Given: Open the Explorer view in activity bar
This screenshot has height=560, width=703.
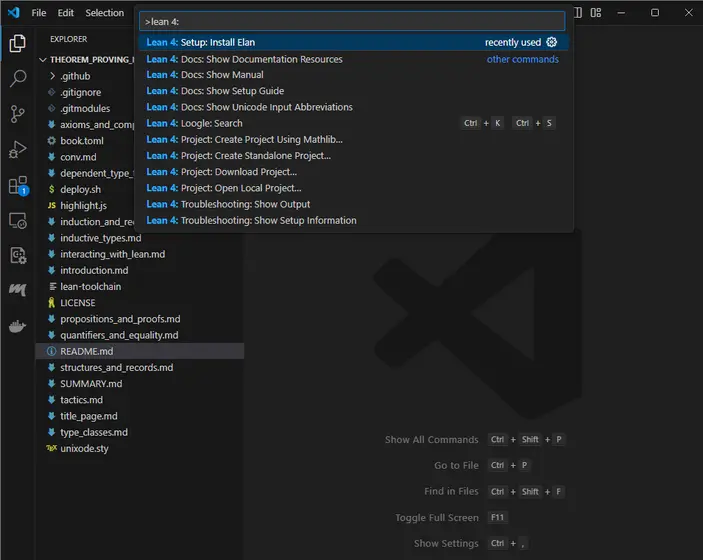Looking at the screenshot, I should 17,43.
